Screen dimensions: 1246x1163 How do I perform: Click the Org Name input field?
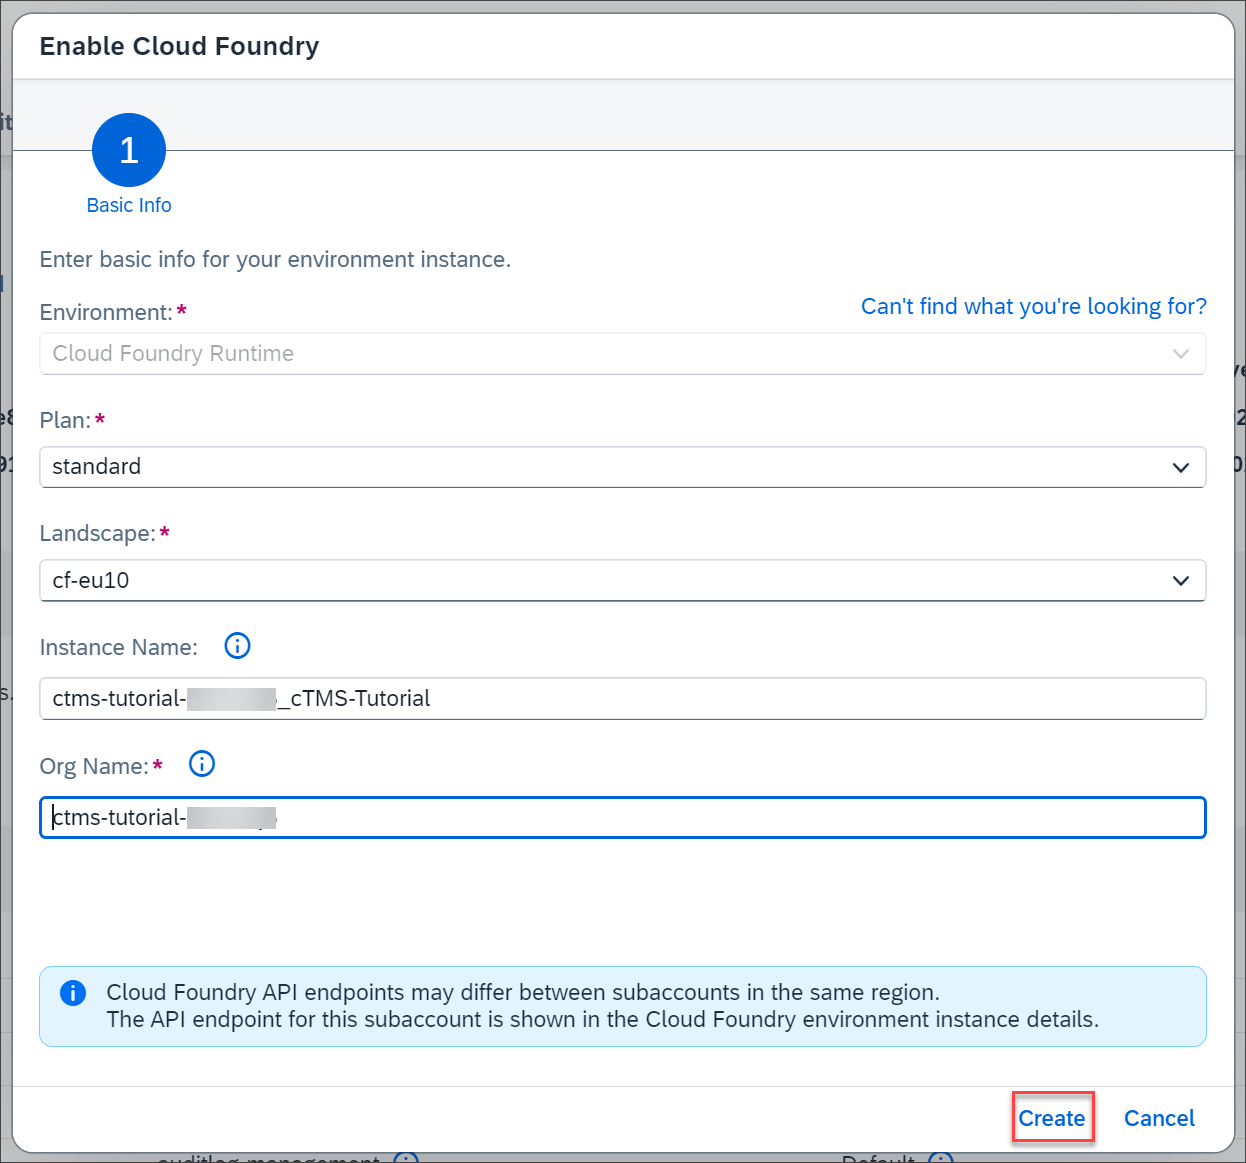pyautogui.click(x=623, y=817)
